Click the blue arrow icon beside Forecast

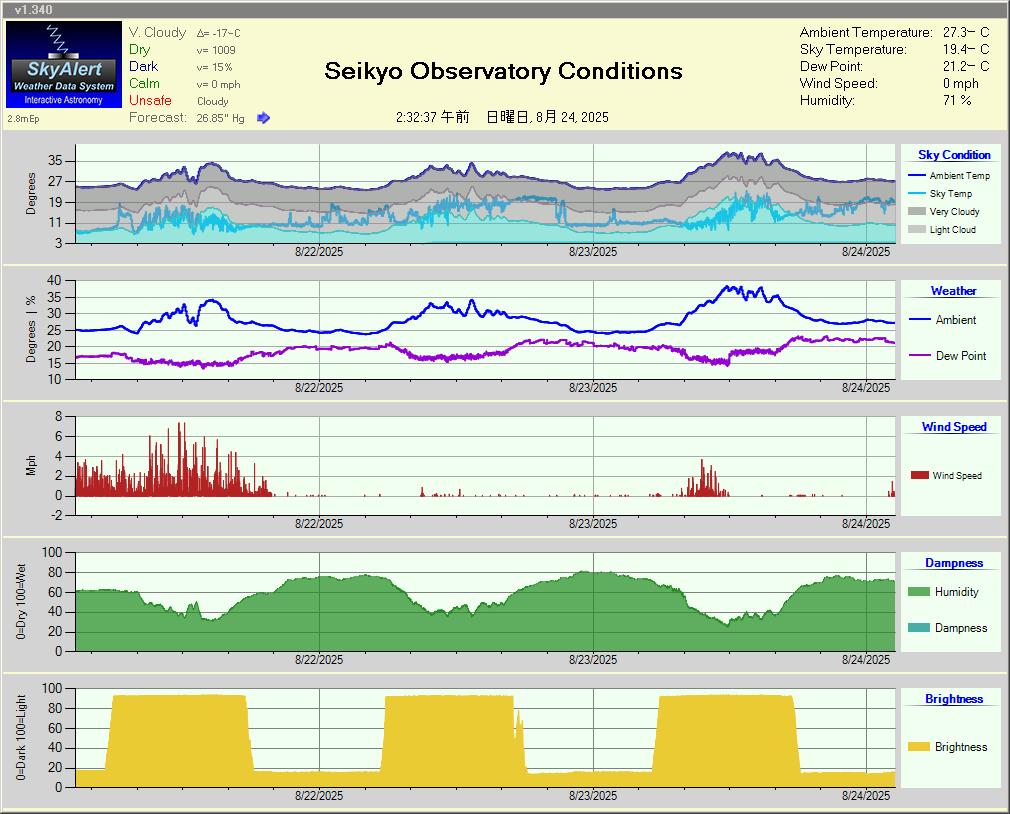pos(263,118)
